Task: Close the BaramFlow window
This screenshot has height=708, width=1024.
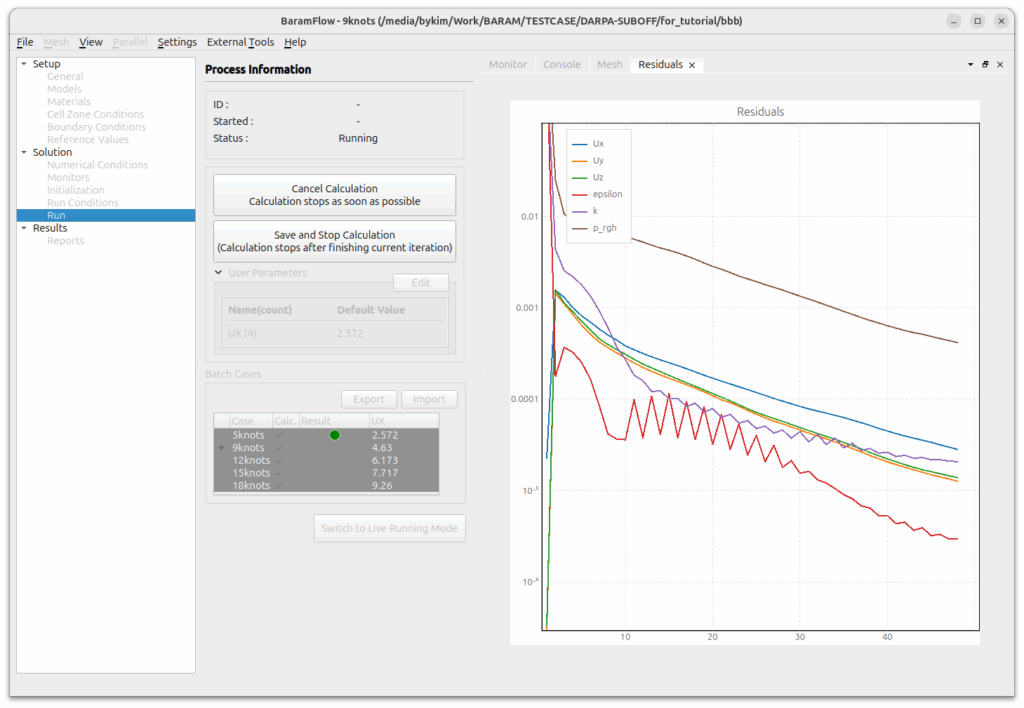Action: (x=1001, y=21)
